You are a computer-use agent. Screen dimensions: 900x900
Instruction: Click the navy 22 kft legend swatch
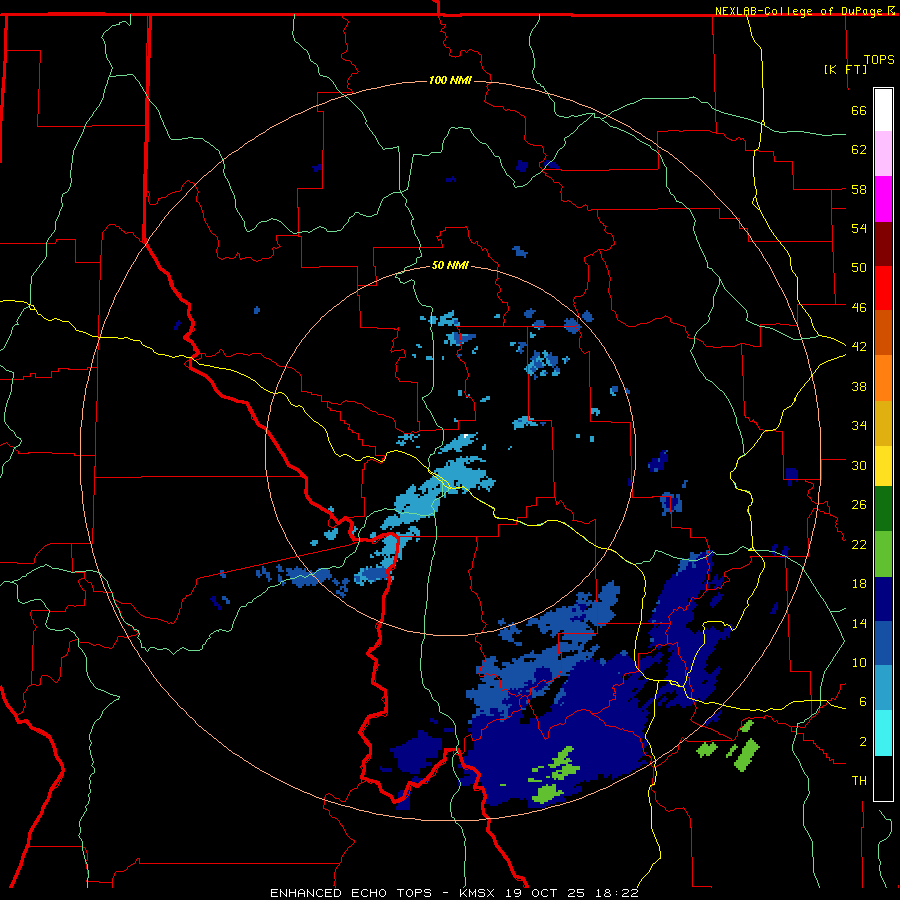coord(883,599)
